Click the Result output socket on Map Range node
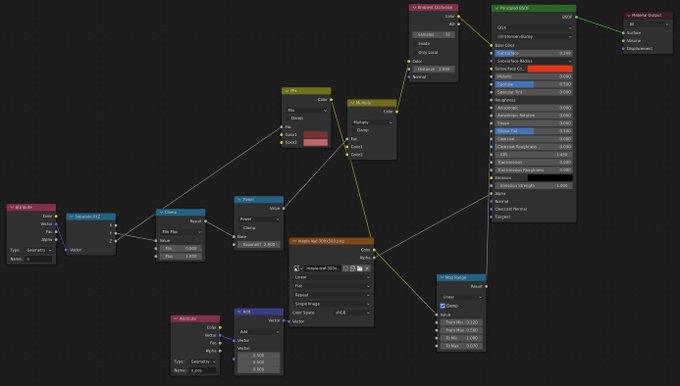 point(486,286)
